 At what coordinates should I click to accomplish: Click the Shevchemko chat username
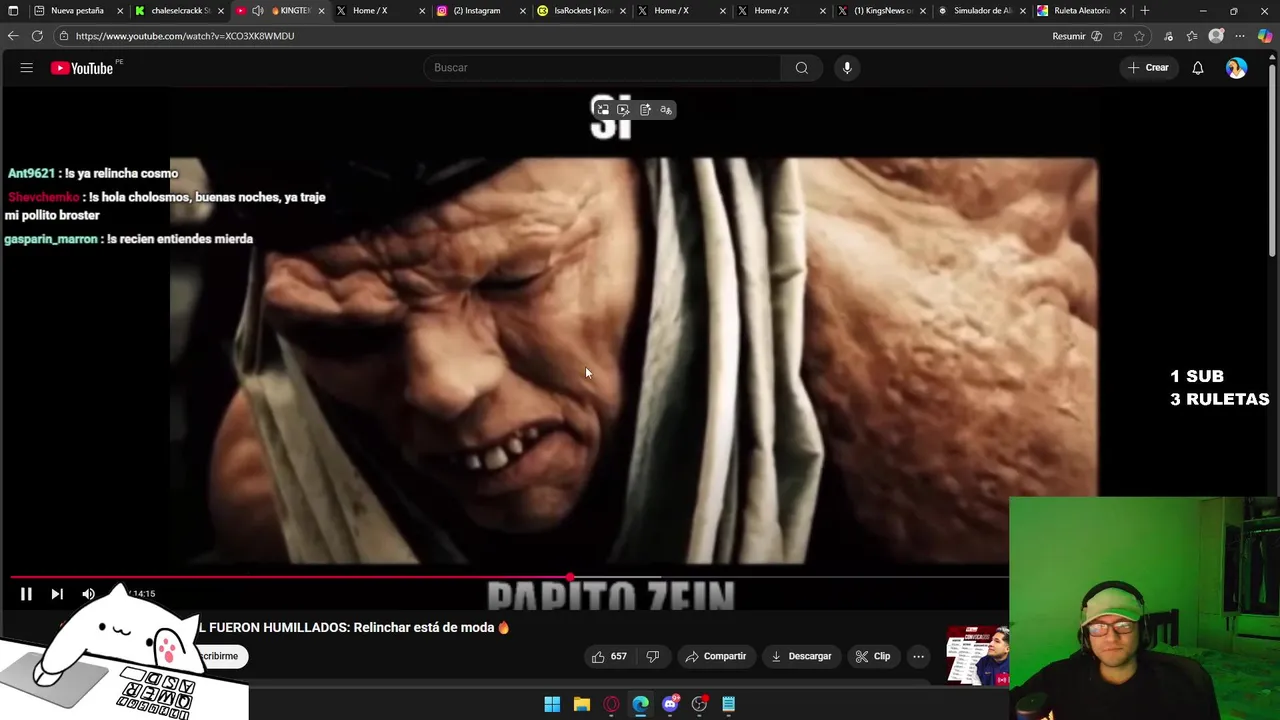tap(43, 198)
